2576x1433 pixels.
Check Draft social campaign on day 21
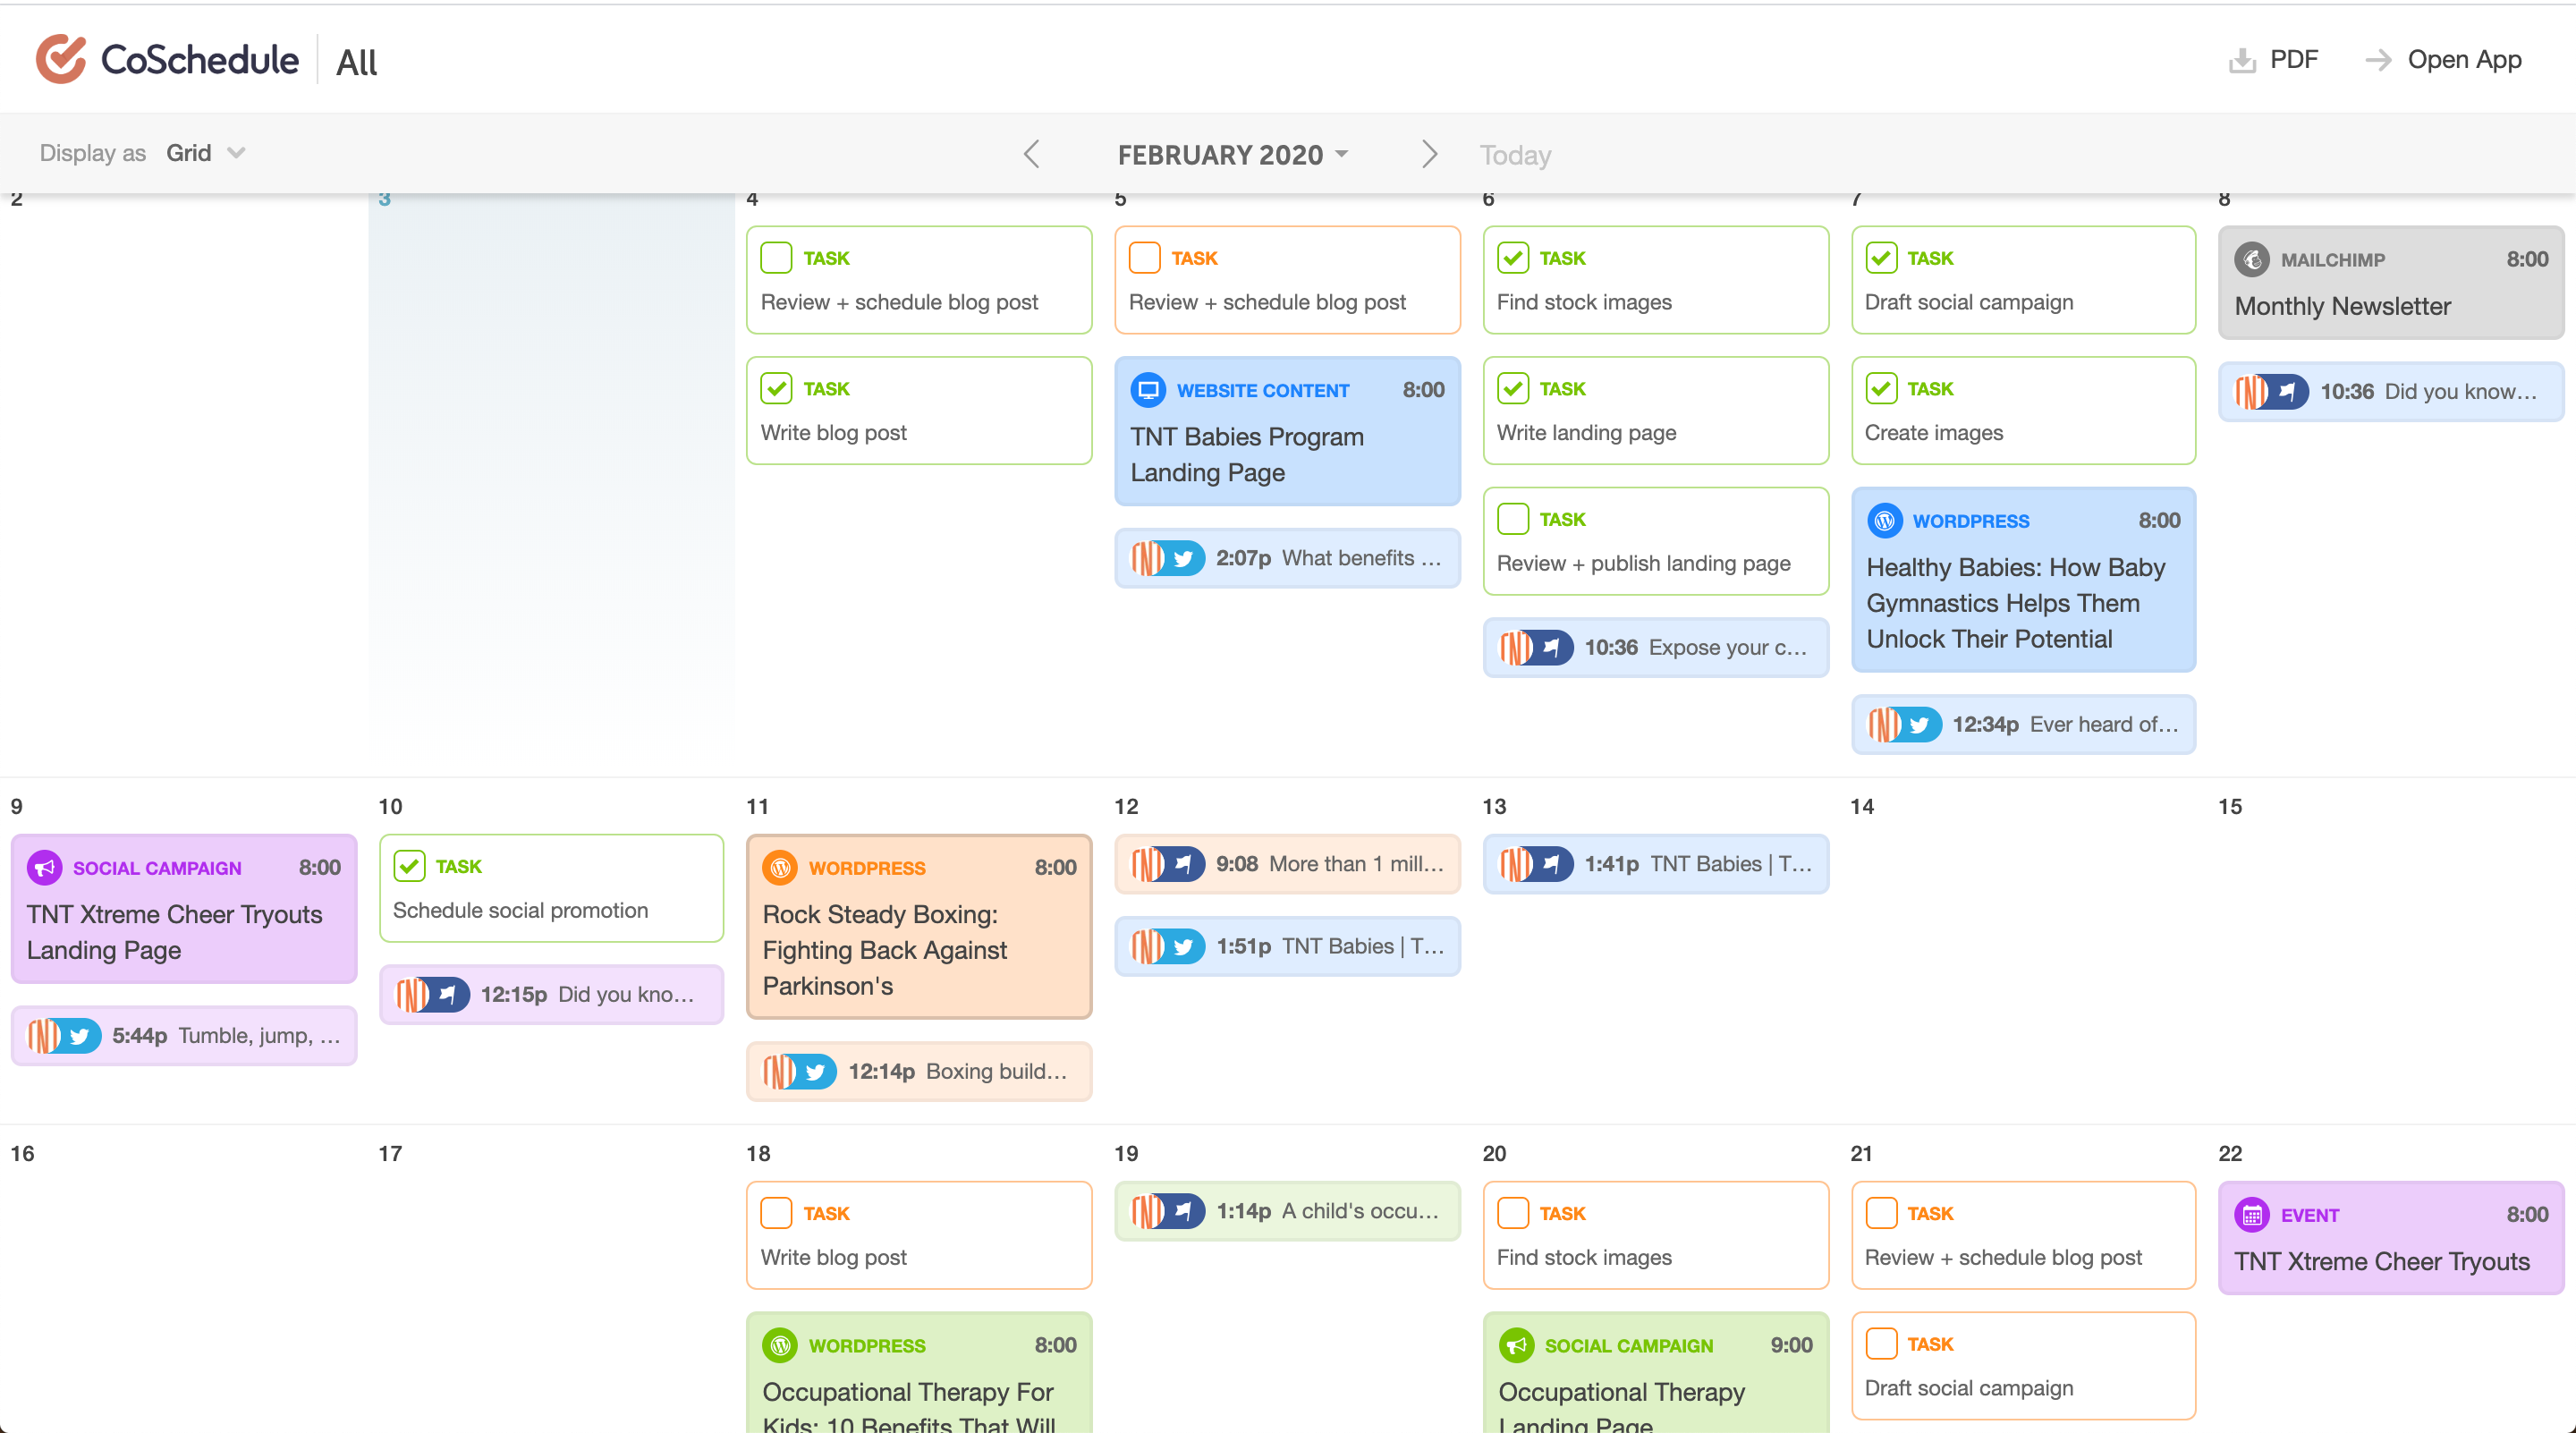(x=1880, y=1343)
